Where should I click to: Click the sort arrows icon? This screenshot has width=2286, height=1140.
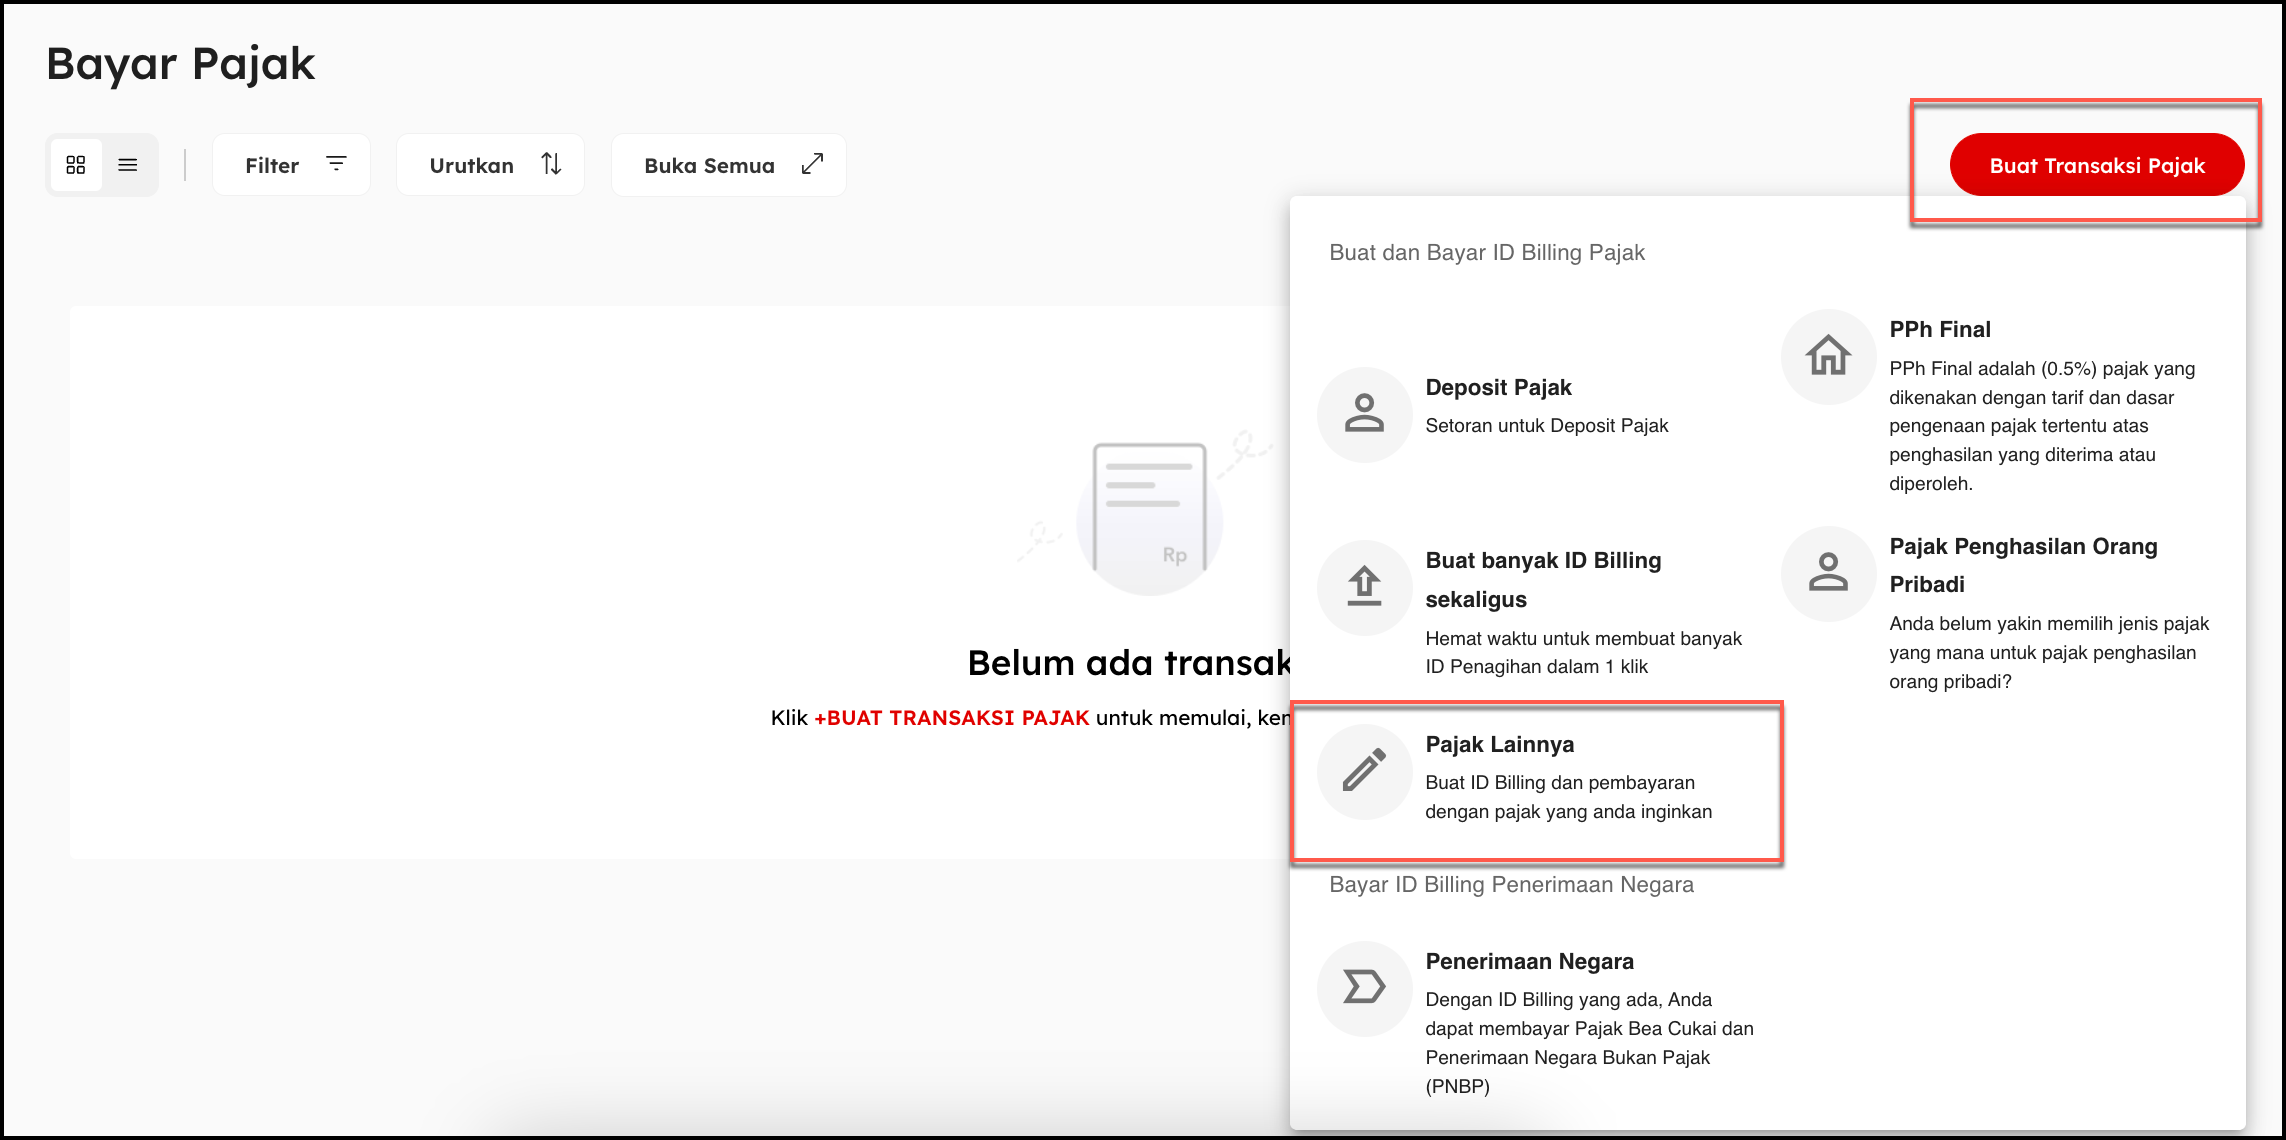(551, 164)
